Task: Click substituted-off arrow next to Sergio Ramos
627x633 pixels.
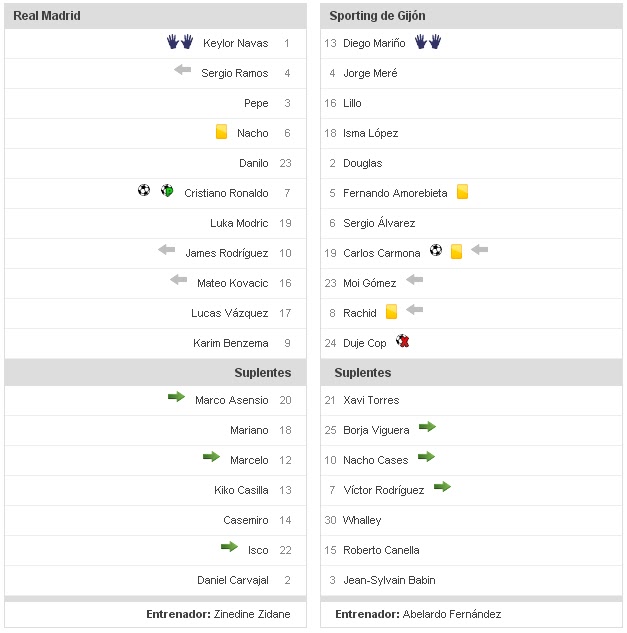Action: click(182, 70)
